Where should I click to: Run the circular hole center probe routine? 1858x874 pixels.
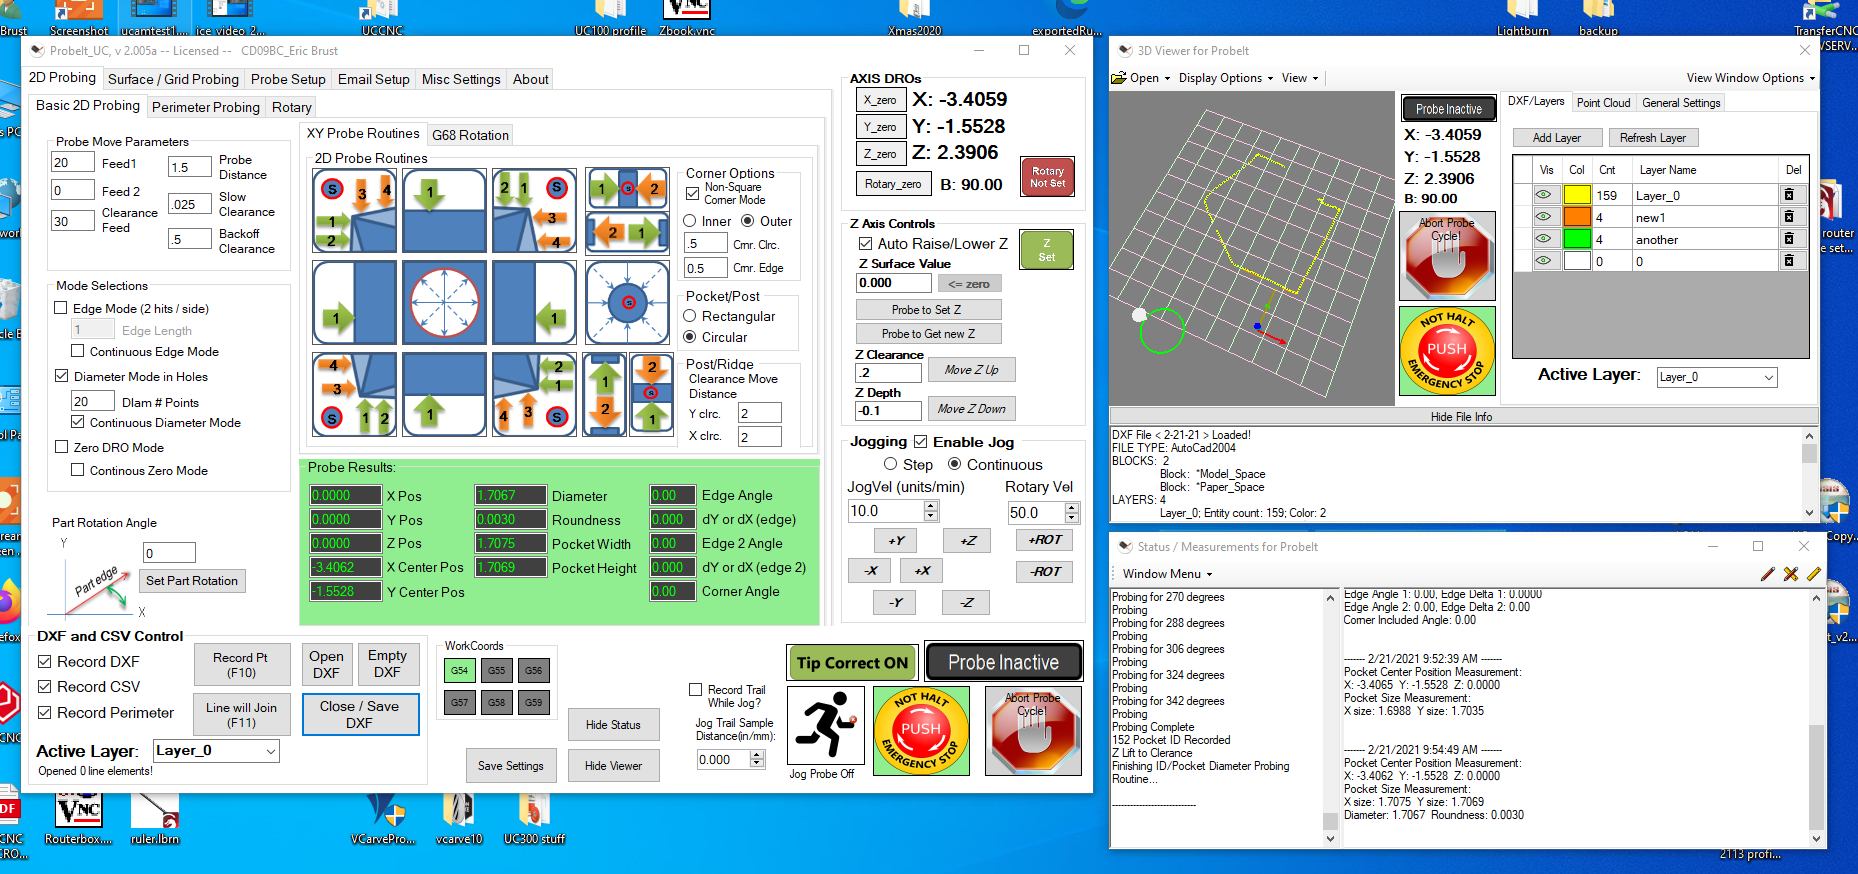pos(444,303)
